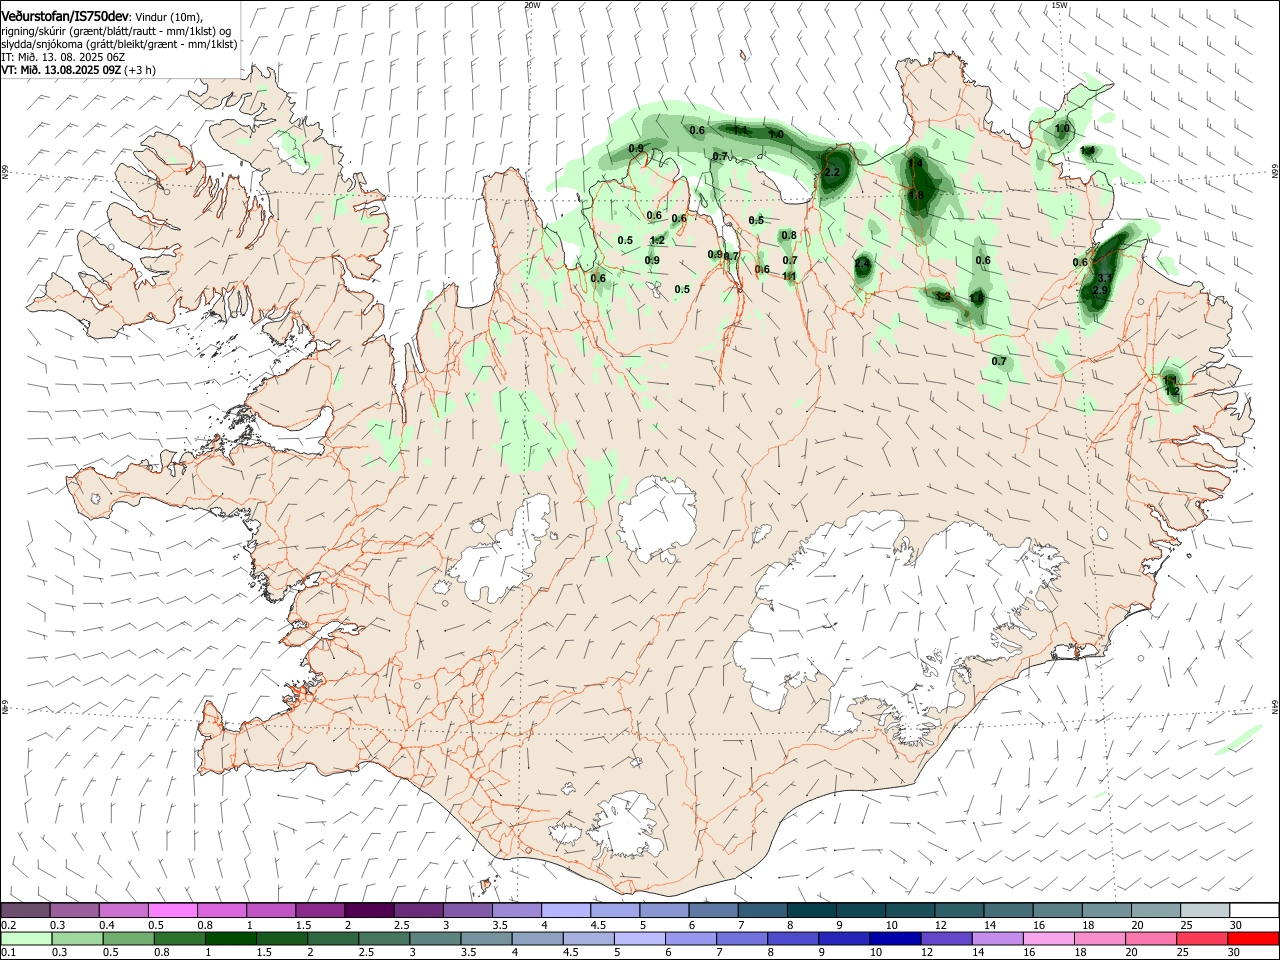Screen dimensions: 1280x960
Task: Select the bright pink 0.5 swatch in the upper legend
Action: (173, 910)
